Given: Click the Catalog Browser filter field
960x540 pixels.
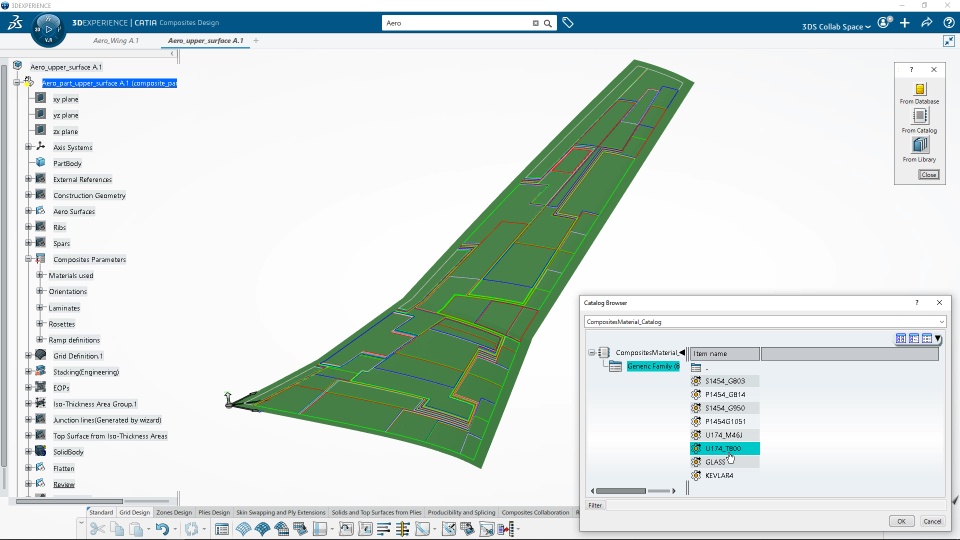Looking at the screenshot, I should tap(776, 505).
